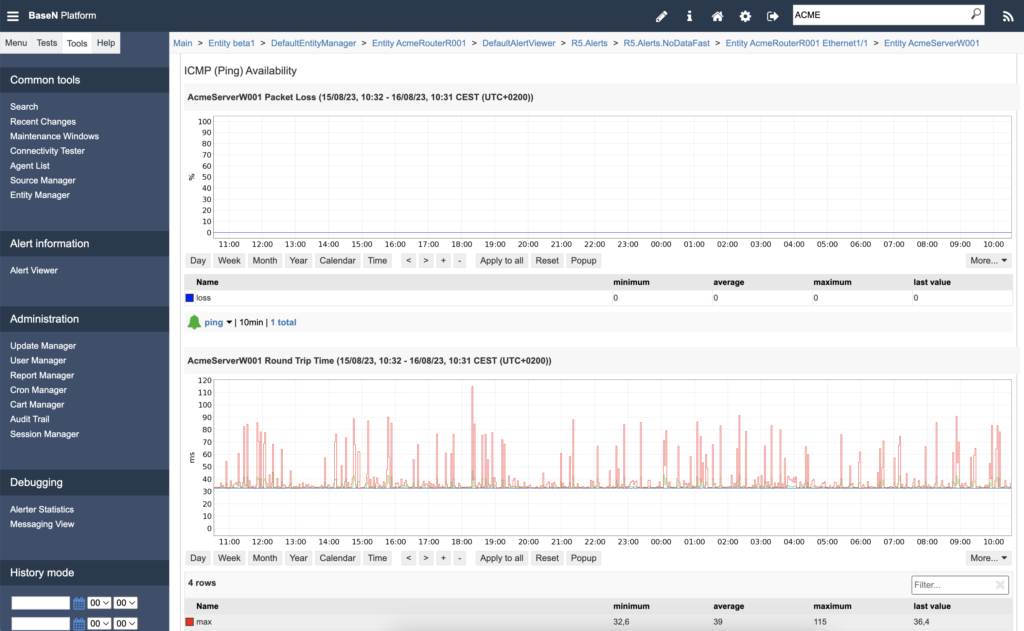The width and height of the screenshot is (1024, 631).
Task: Switch to the Tests tab
Action: (46, 43)
